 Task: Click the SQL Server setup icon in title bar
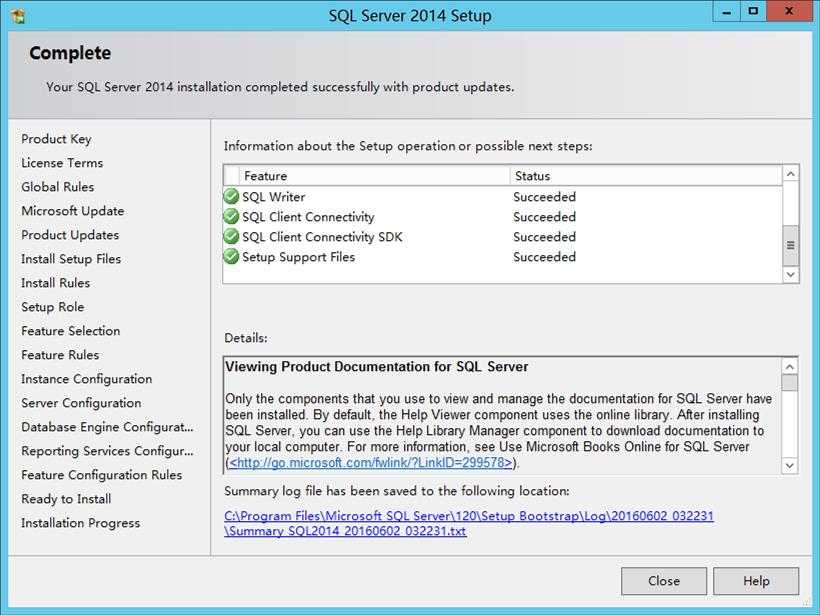(18, 16)
